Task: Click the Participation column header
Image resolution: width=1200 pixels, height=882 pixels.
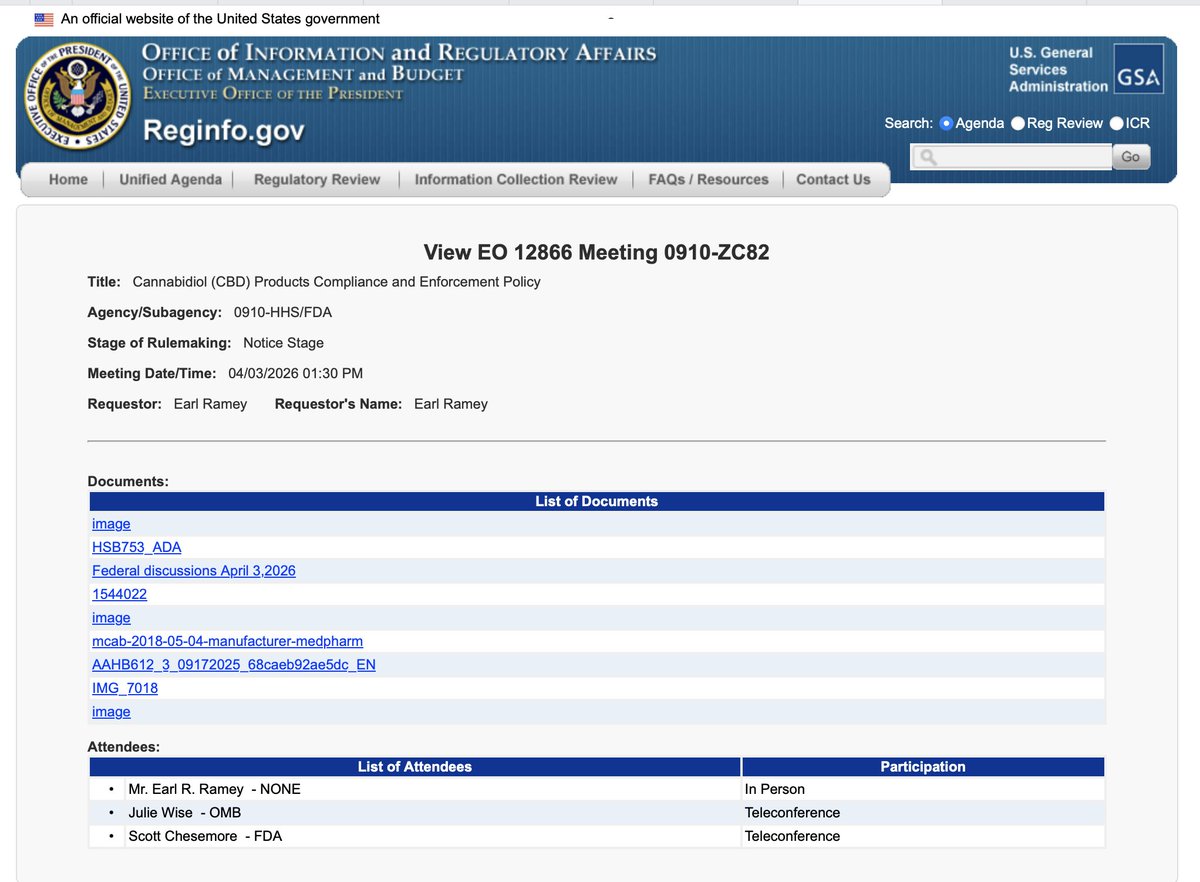Action: coord(923,767)
